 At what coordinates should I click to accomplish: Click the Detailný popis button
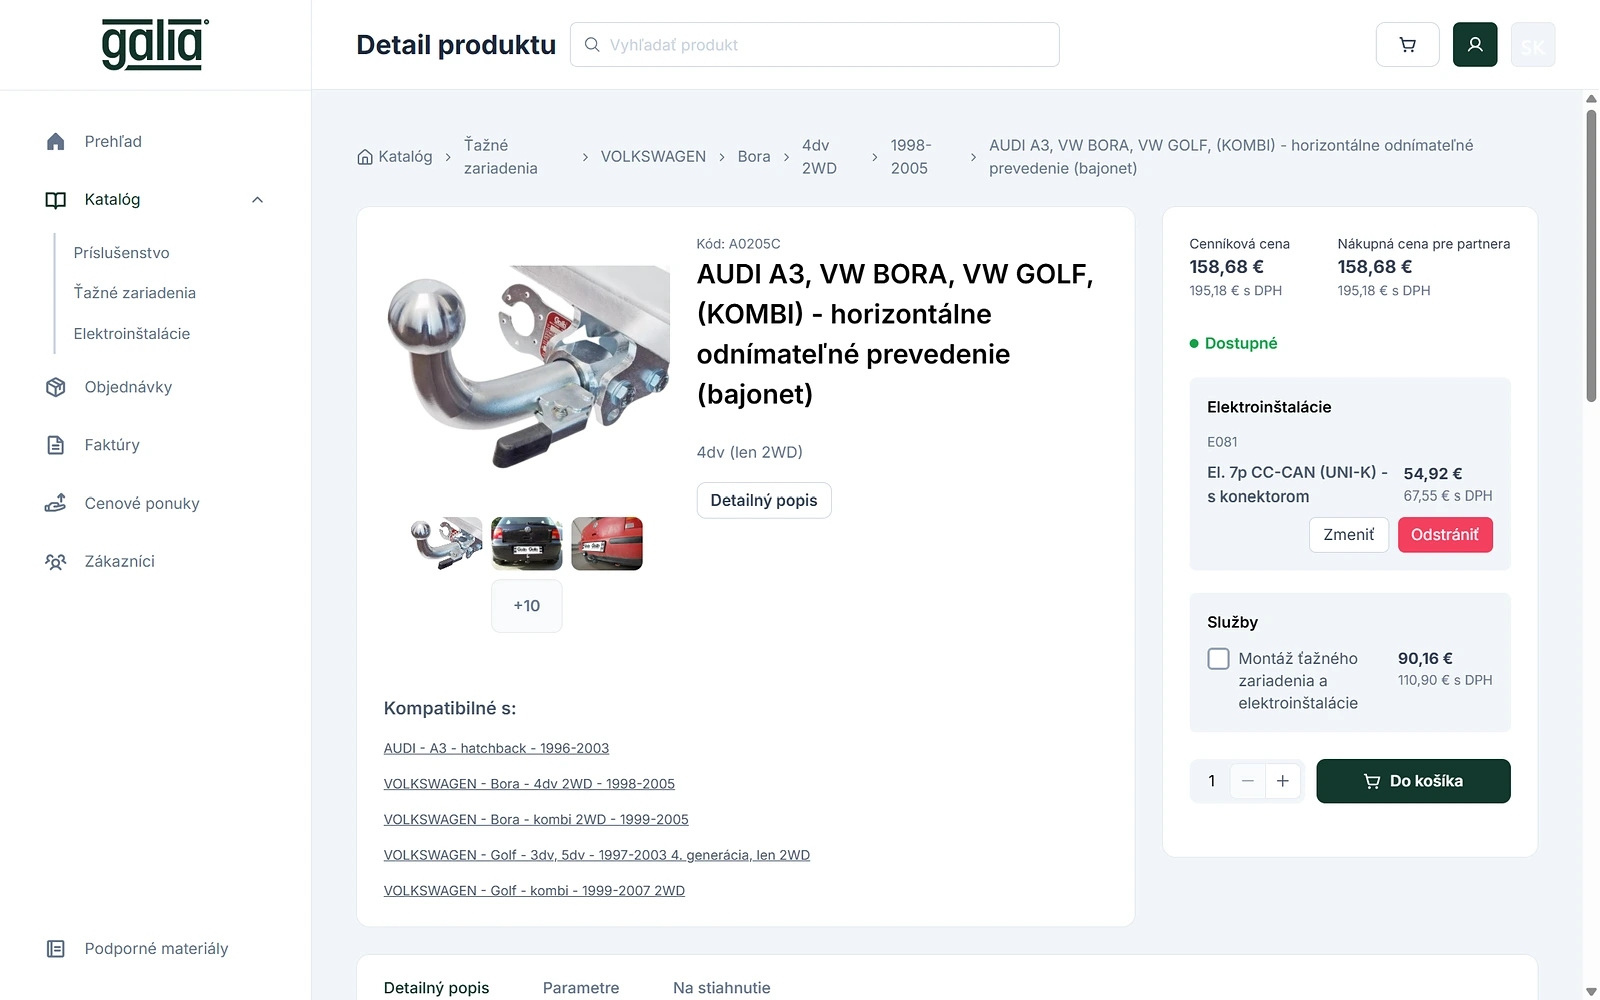click(764, 500)
